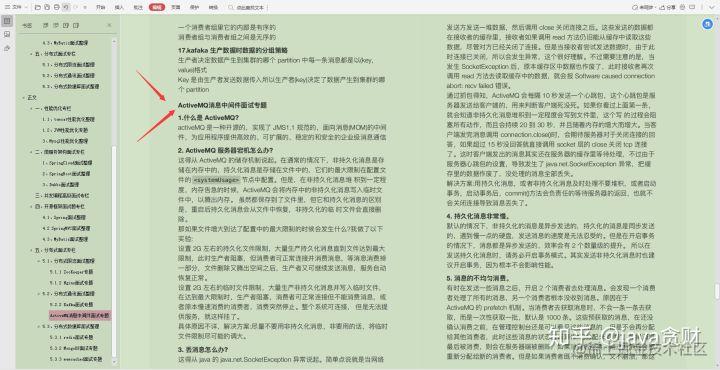The image size is (720, 370).
Task: Click bookmark panel scrollbar up arrow
Action: pyautogui.click(x=114, y=42)
